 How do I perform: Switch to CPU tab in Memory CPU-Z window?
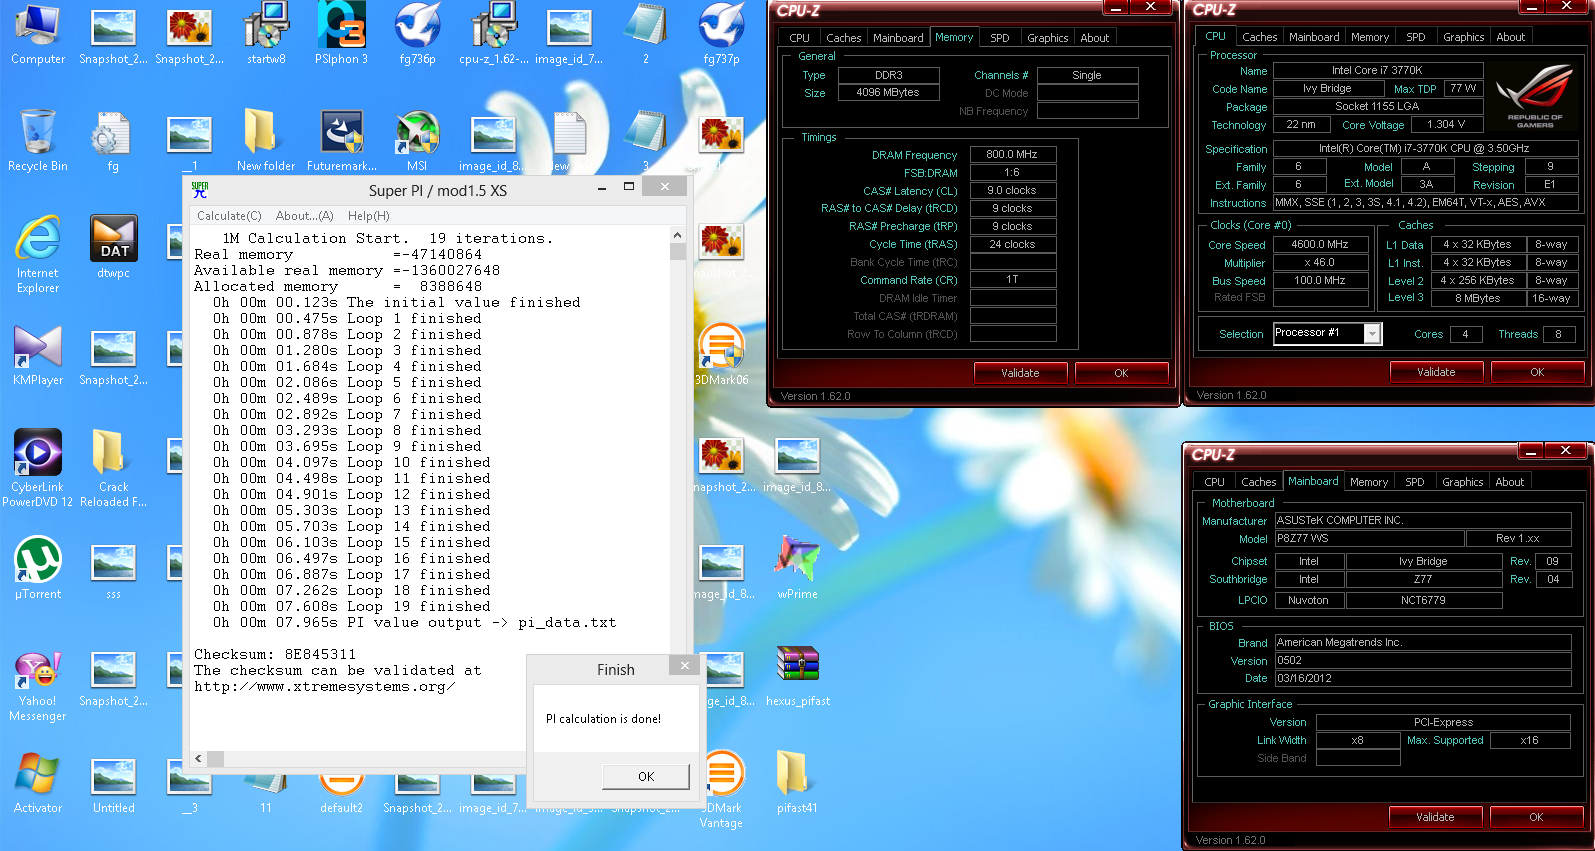pos(800,38)
